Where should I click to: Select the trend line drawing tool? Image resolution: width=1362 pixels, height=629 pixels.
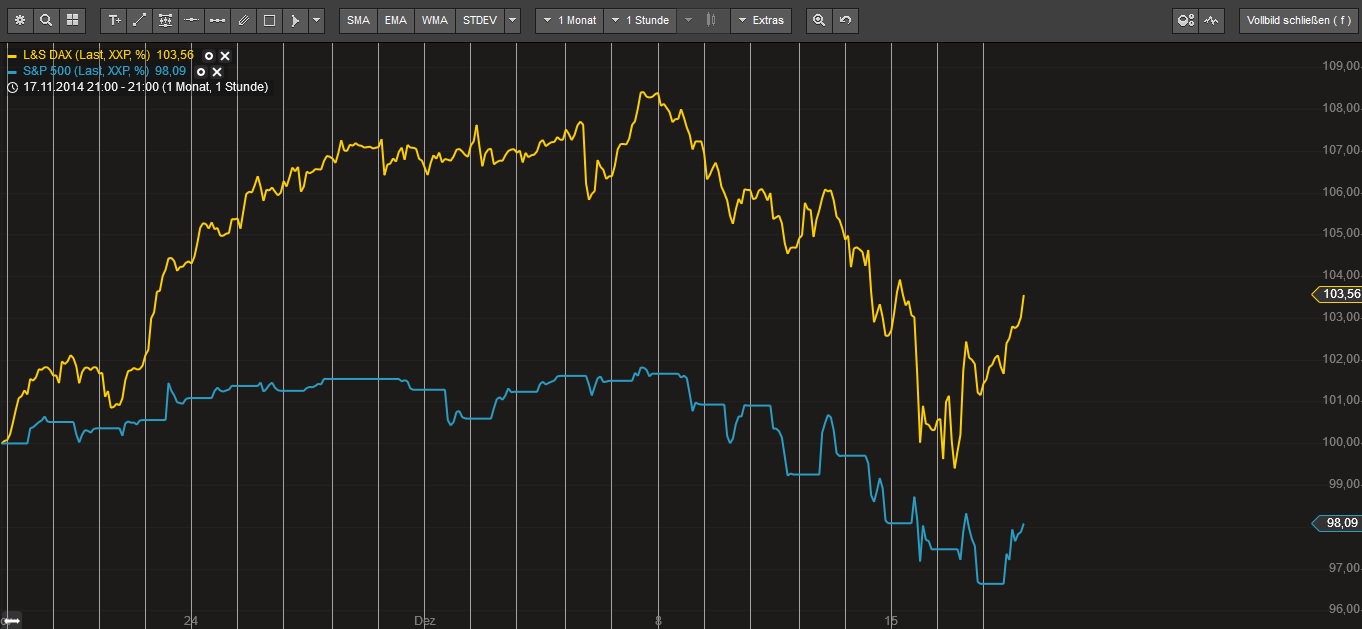coord(140,20)
